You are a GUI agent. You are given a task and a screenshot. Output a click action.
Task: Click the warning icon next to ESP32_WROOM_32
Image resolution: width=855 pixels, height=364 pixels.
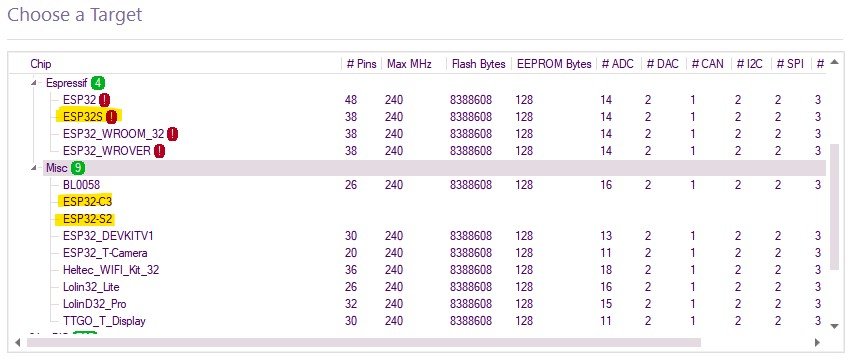(x=173, y=134)
